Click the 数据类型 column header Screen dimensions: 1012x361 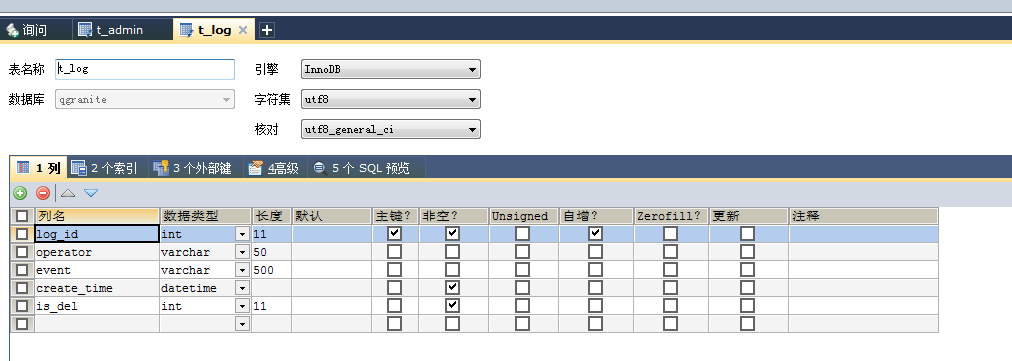pos(205,216)
